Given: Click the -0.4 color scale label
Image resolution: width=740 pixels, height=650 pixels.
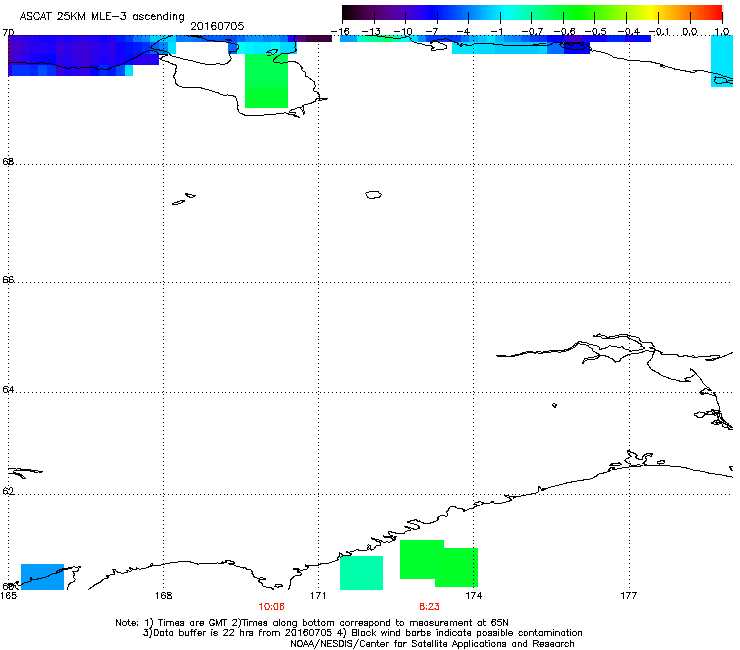Looking at the screenshot, I should [628, 32].
